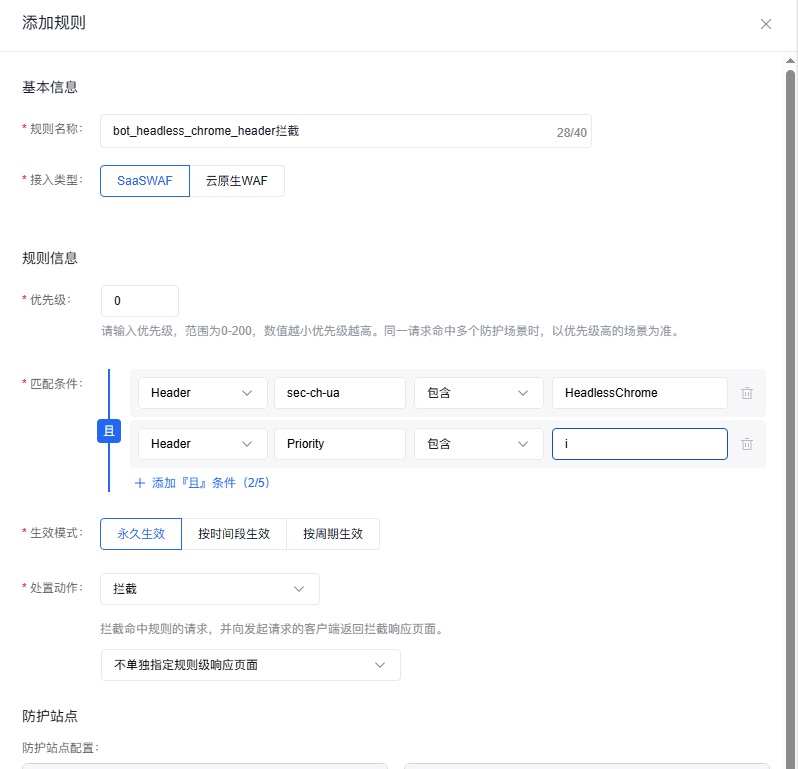
Task: Close the 添加规则 dialog
Action: coord(765,24)
